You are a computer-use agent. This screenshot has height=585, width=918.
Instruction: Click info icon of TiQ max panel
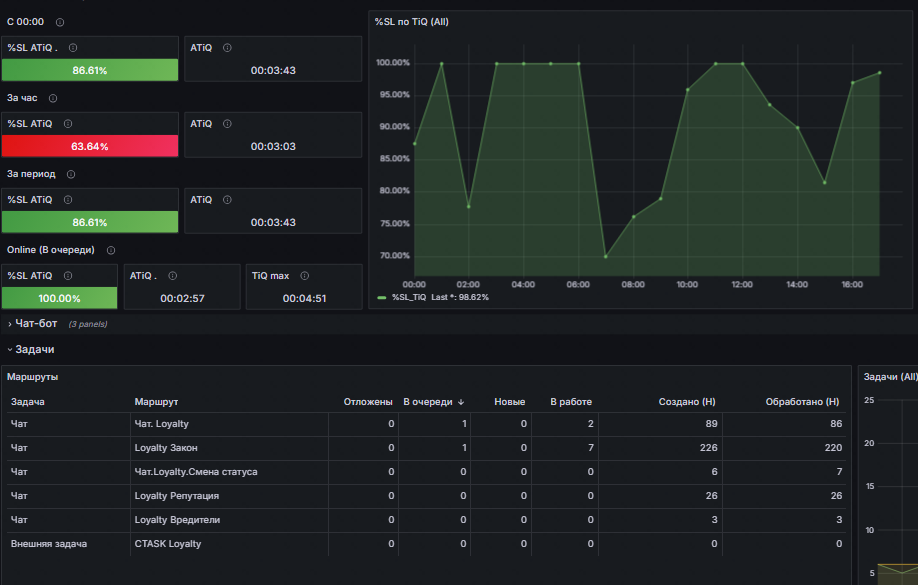tap(304, 276)
